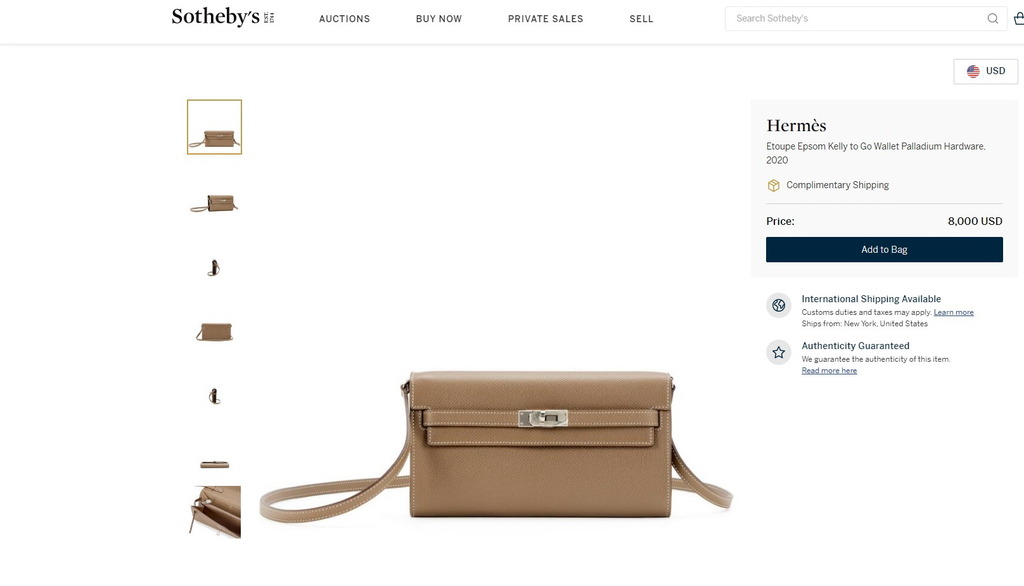The image size is (1024, 586).
Task: Click the search magnifier icon
Action: coord(993,18)
